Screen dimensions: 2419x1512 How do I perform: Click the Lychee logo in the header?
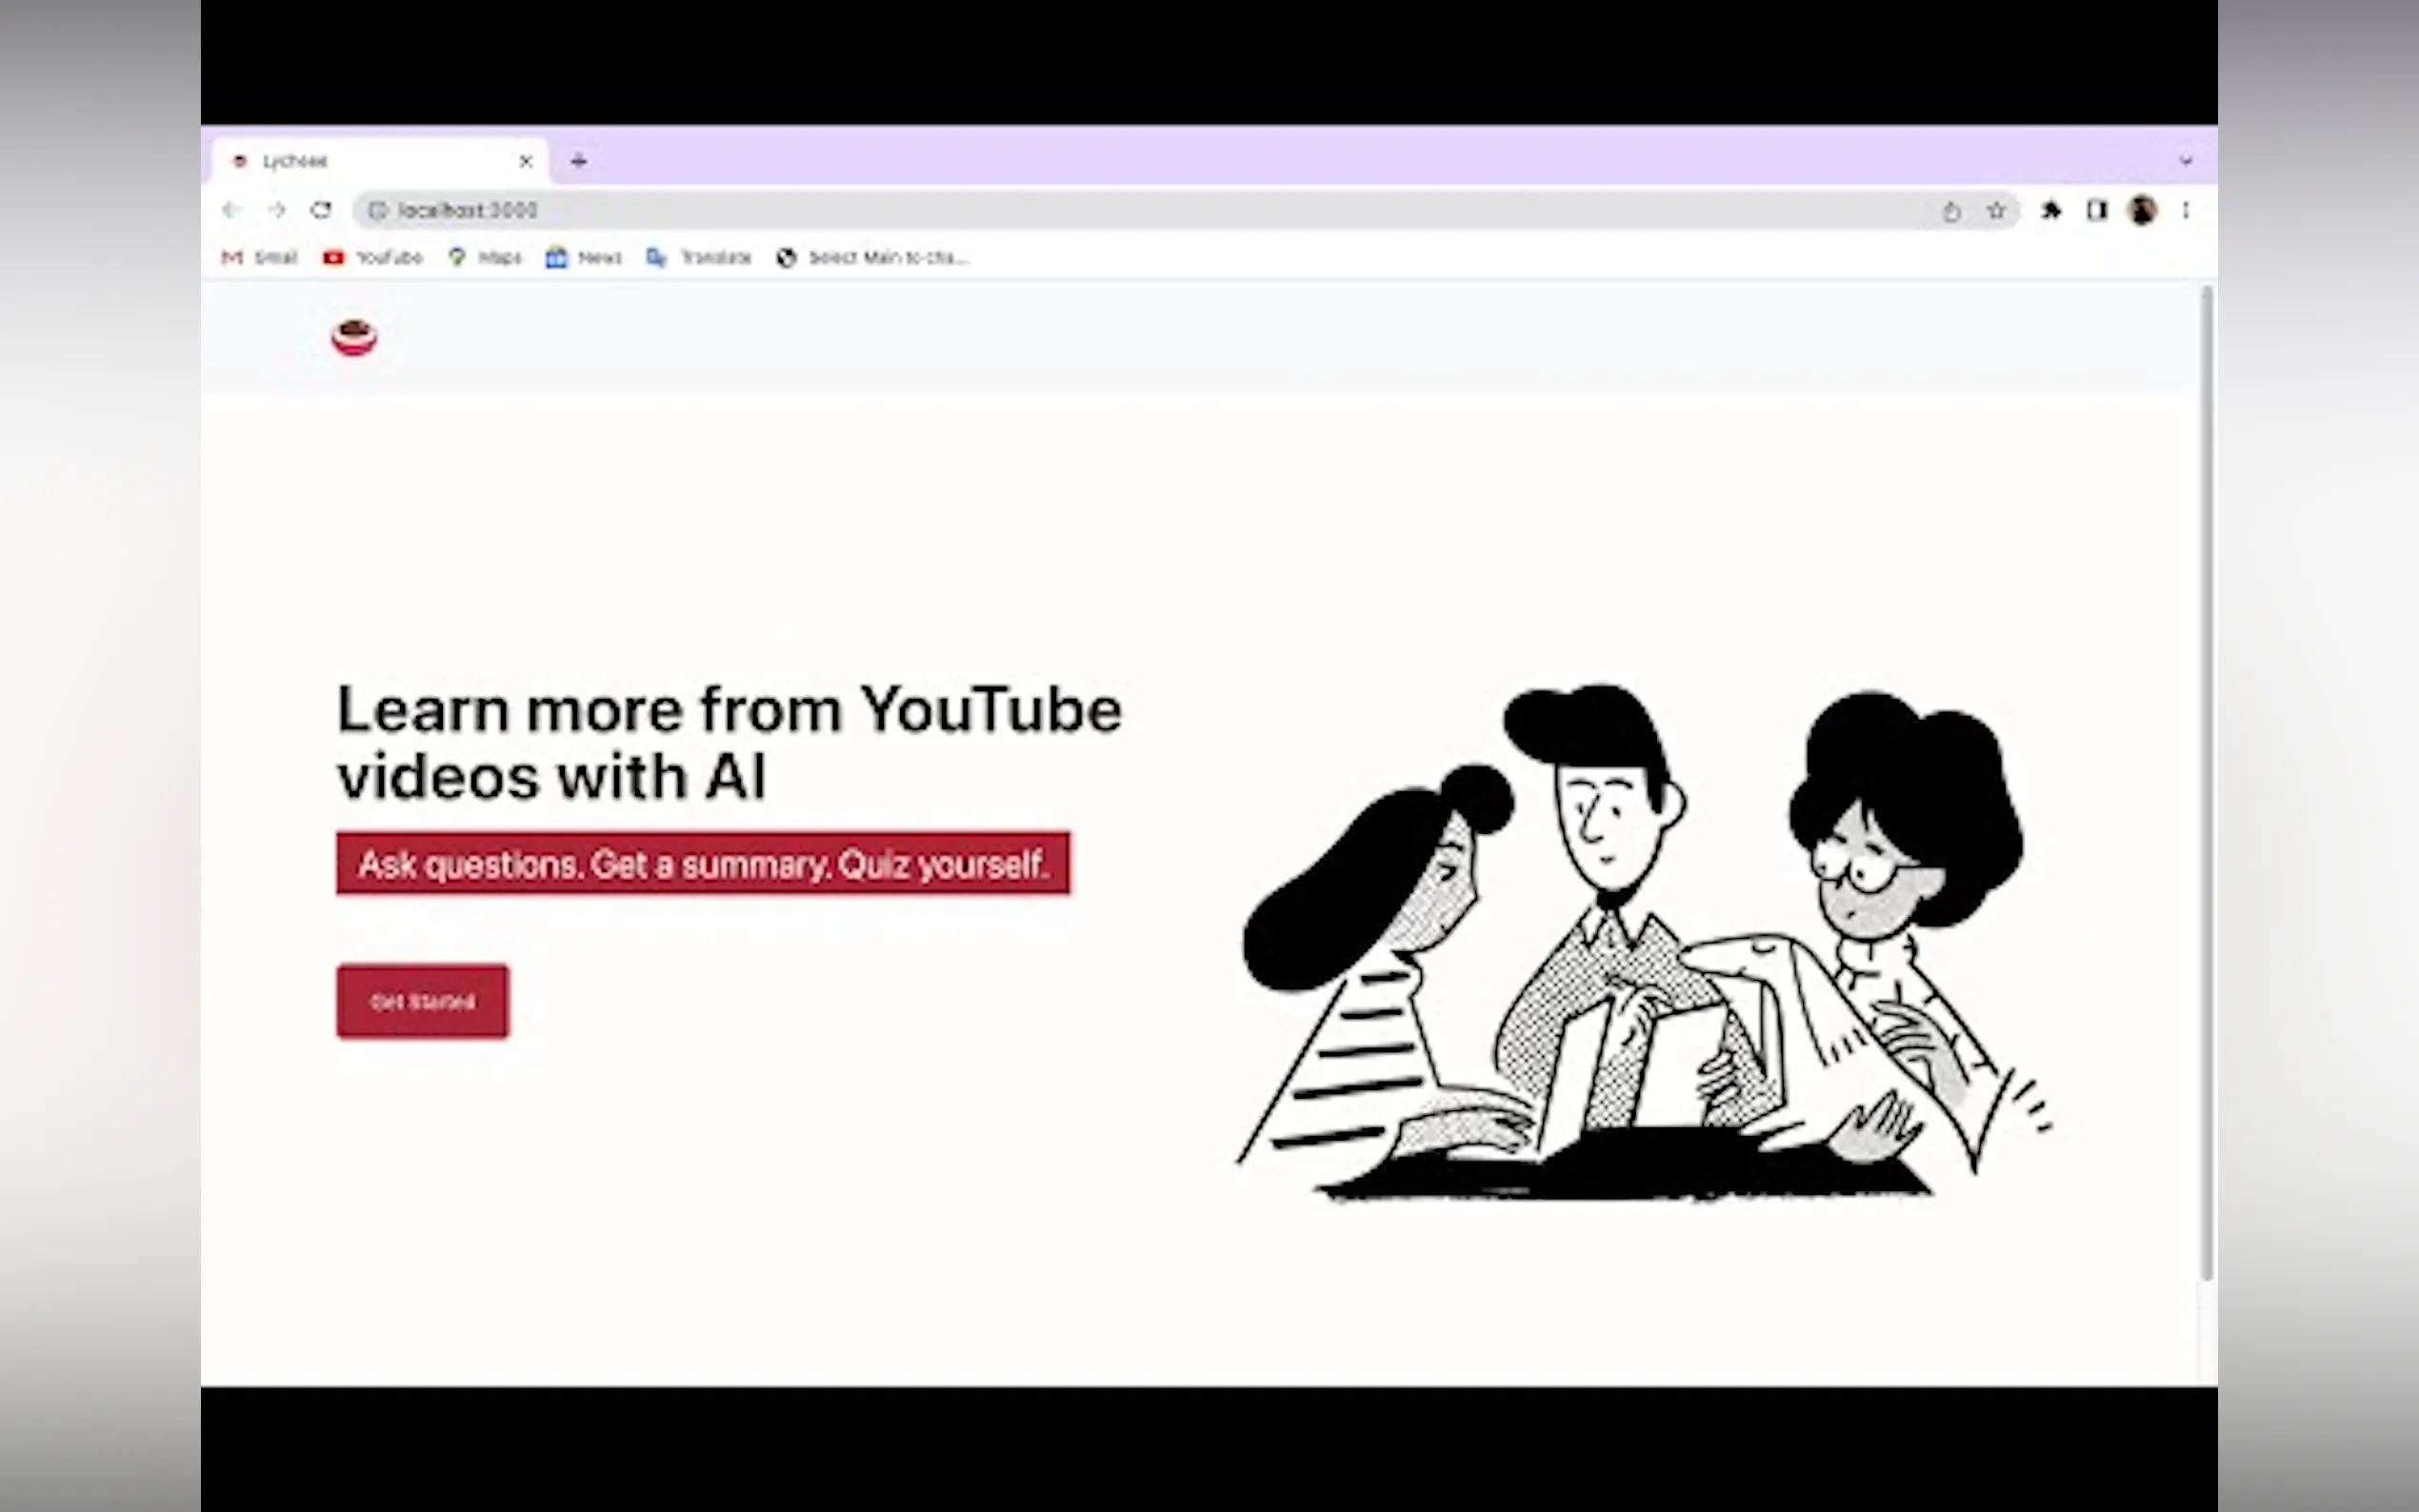pyautogui.click(x=354, y=337)
